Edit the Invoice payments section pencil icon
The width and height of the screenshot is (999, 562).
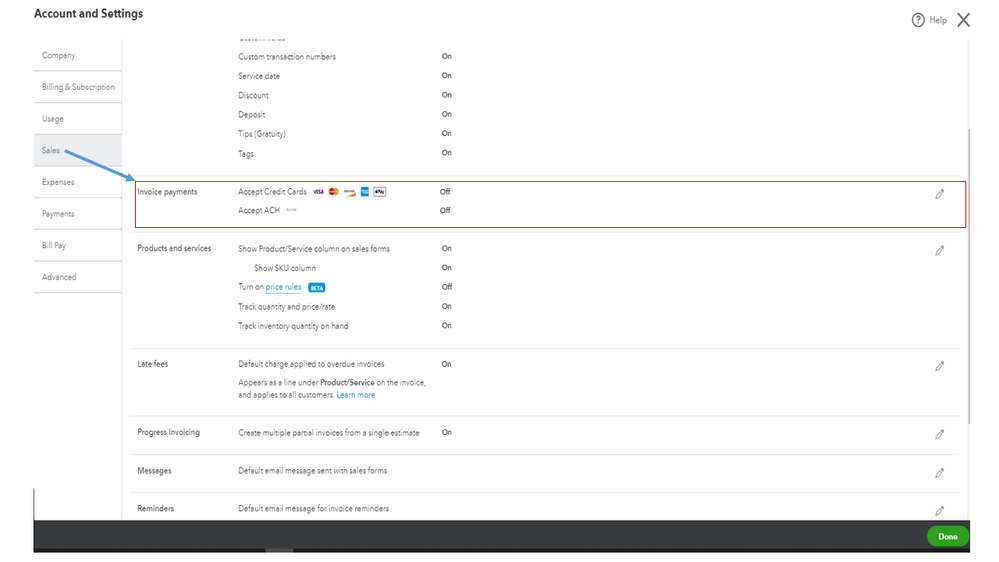(939, 194)
